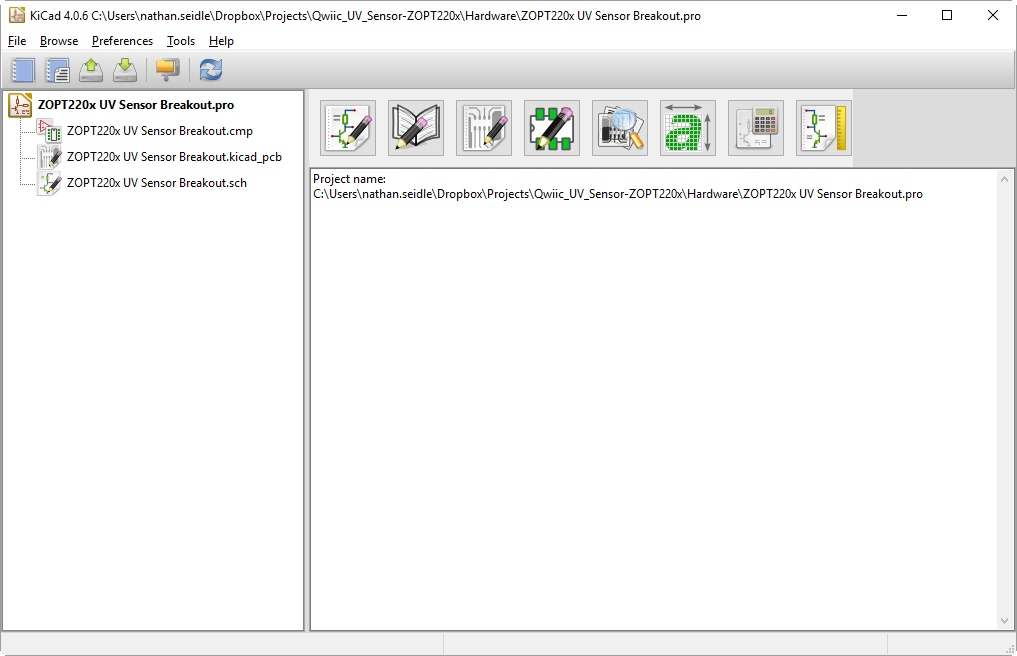Create a new project from template

point(57,70)
